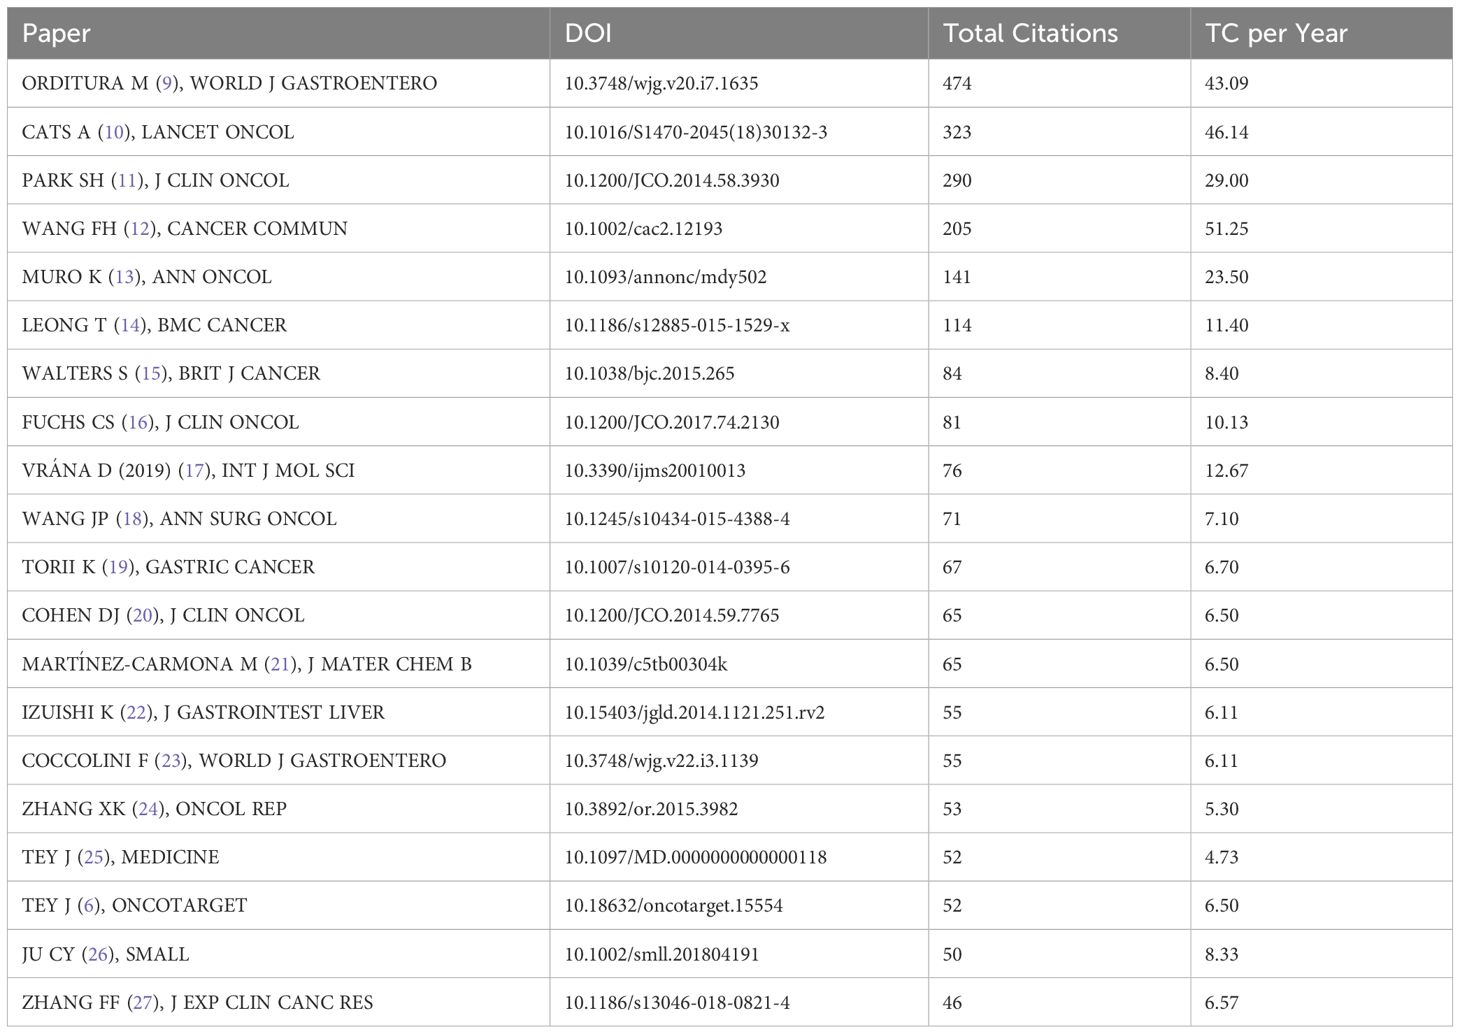The height and width of the screenshot is (1034, 1460).
Task: Click total citations value 474
Action: point(957,83)
